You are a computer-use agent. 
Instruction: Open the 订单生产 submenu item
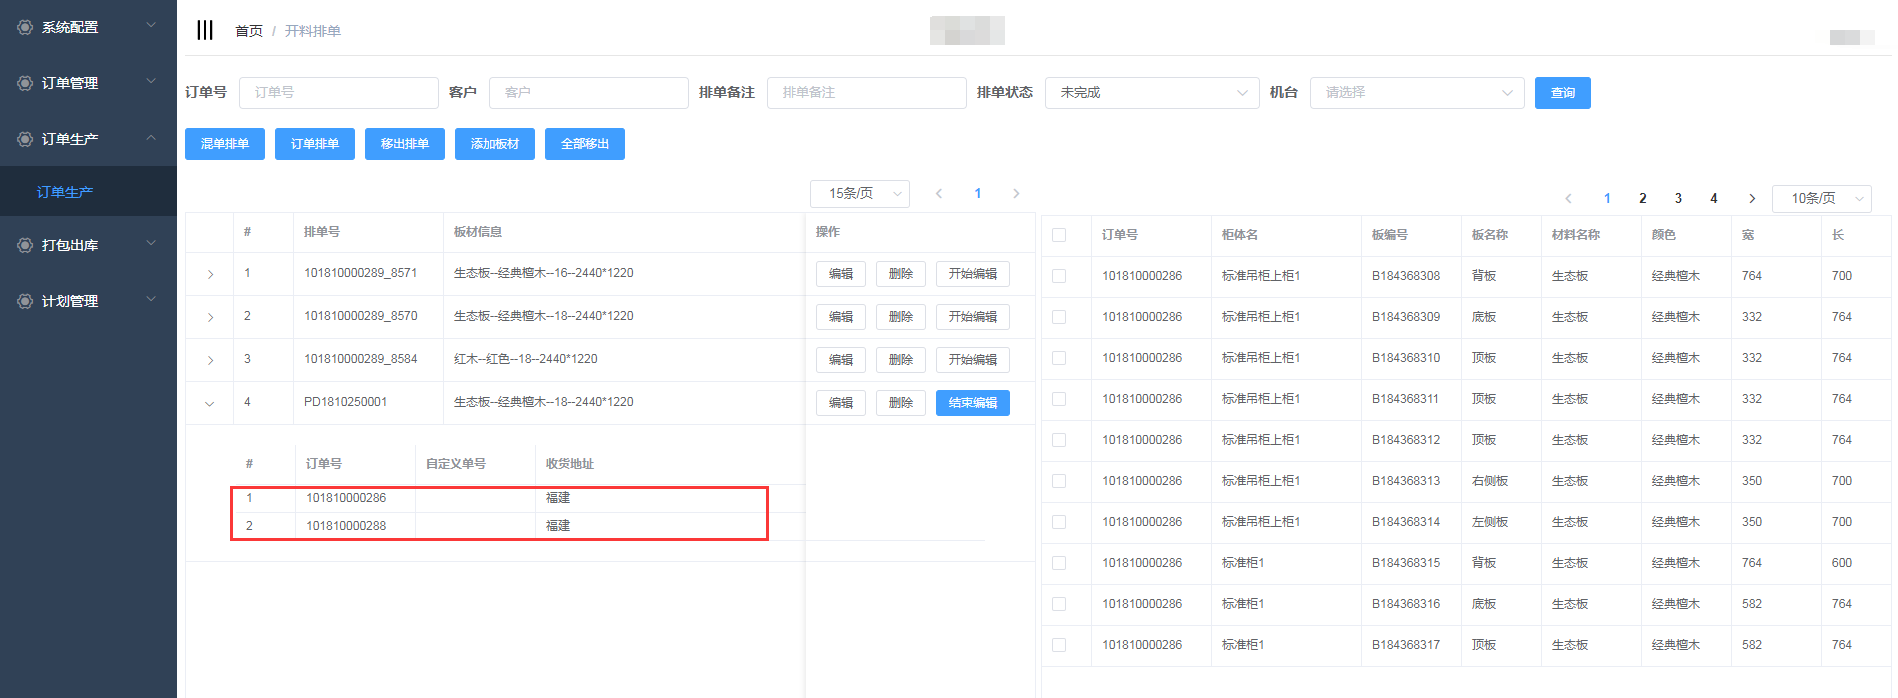tap(65, 192)
